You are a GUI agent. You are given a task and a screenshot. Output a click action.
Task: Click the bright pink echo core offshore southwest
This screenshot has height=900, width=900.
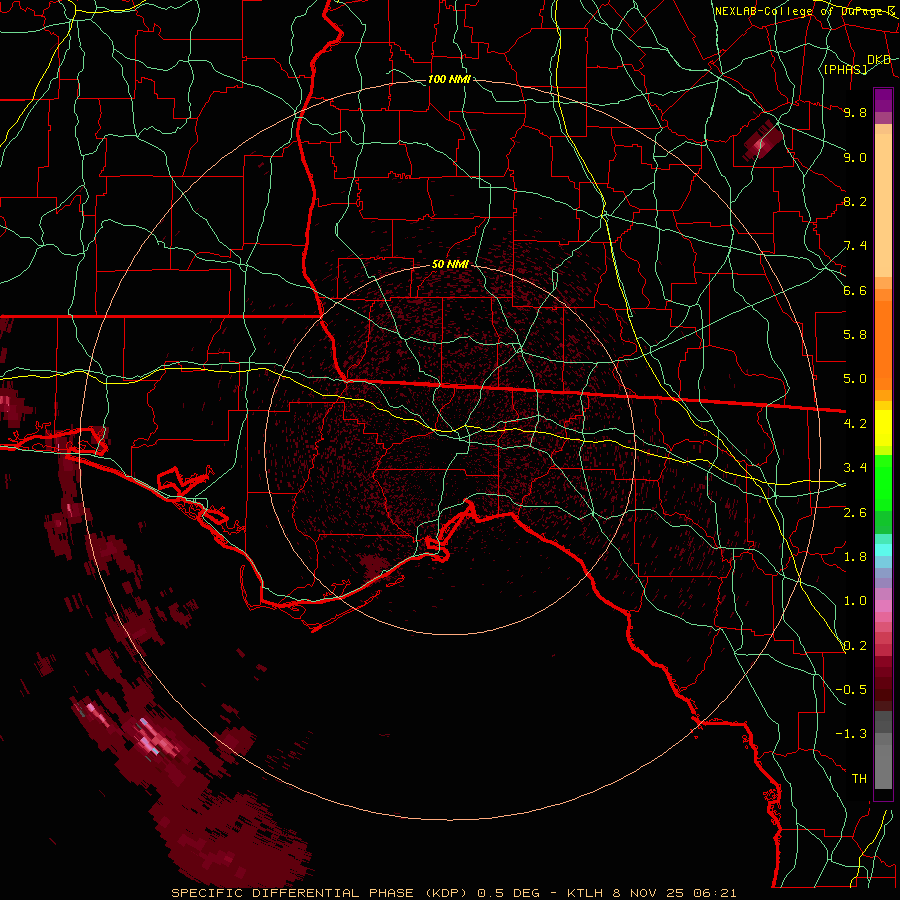click(154, 737)
